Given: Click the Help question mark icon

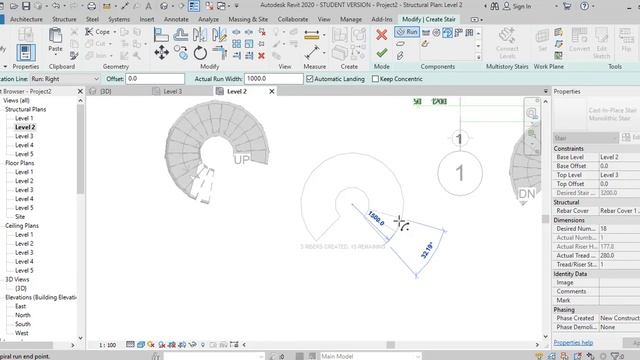Looking at the screenshot, I should (x=584, y=6).
